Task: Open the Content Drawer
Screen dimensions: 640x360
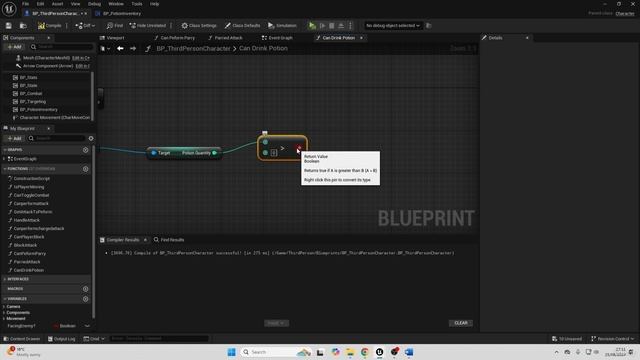Action: pos(22,339)
